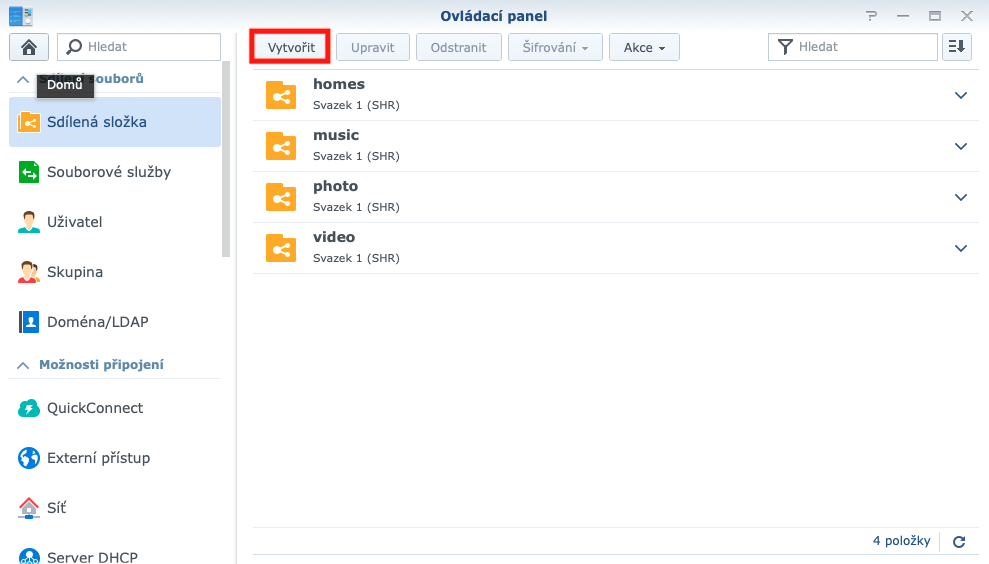Image resolution: width=989 pixels, height=564 pixels.
Task: Click the QuickConnect cloud icon
Action: click(28, 408)
